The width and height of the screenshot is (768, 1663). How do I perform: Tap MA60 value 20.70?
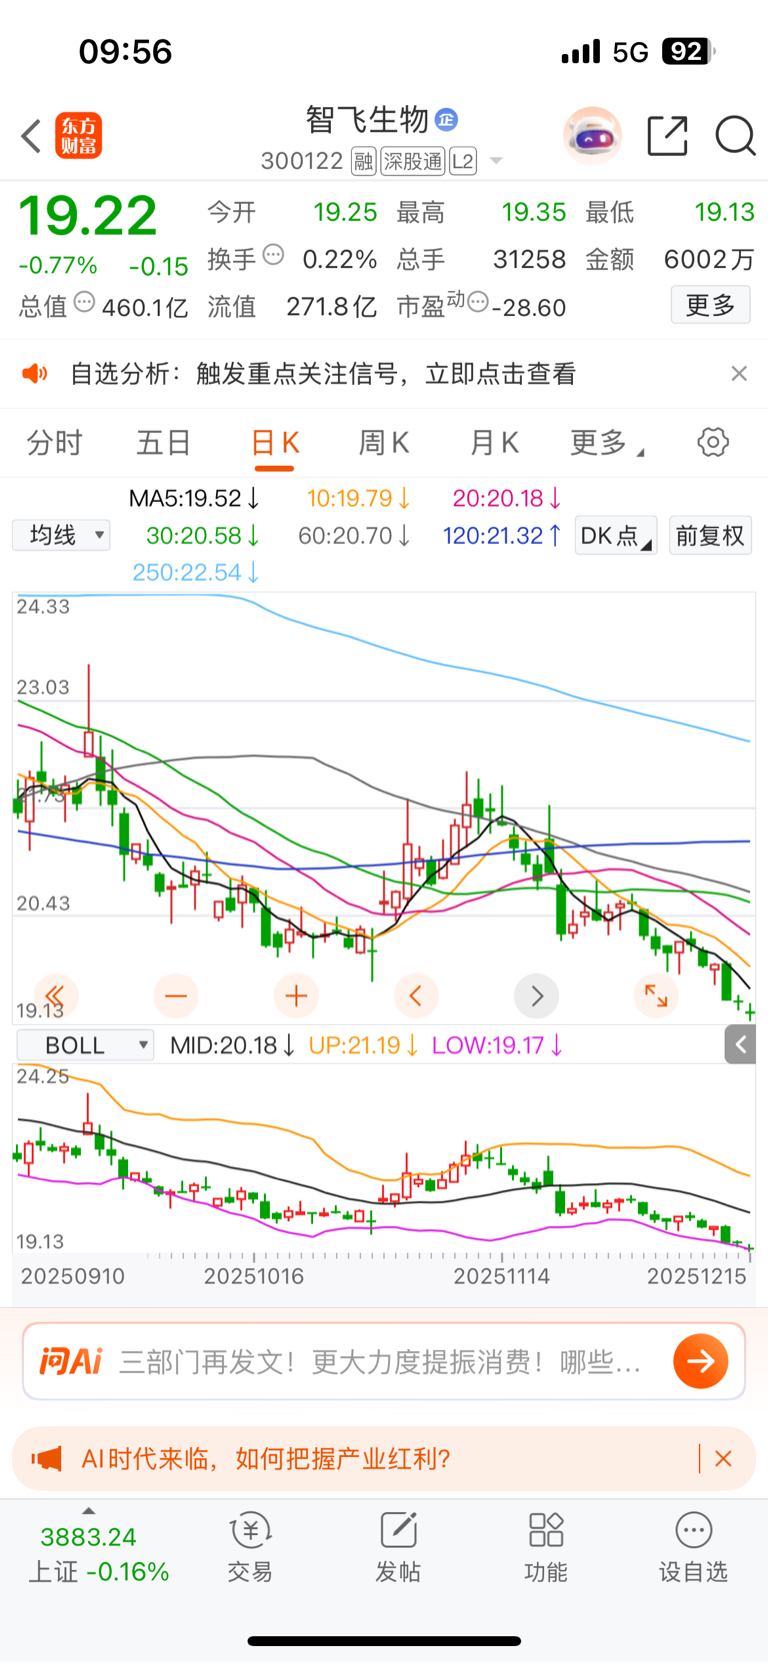point(354,535)
